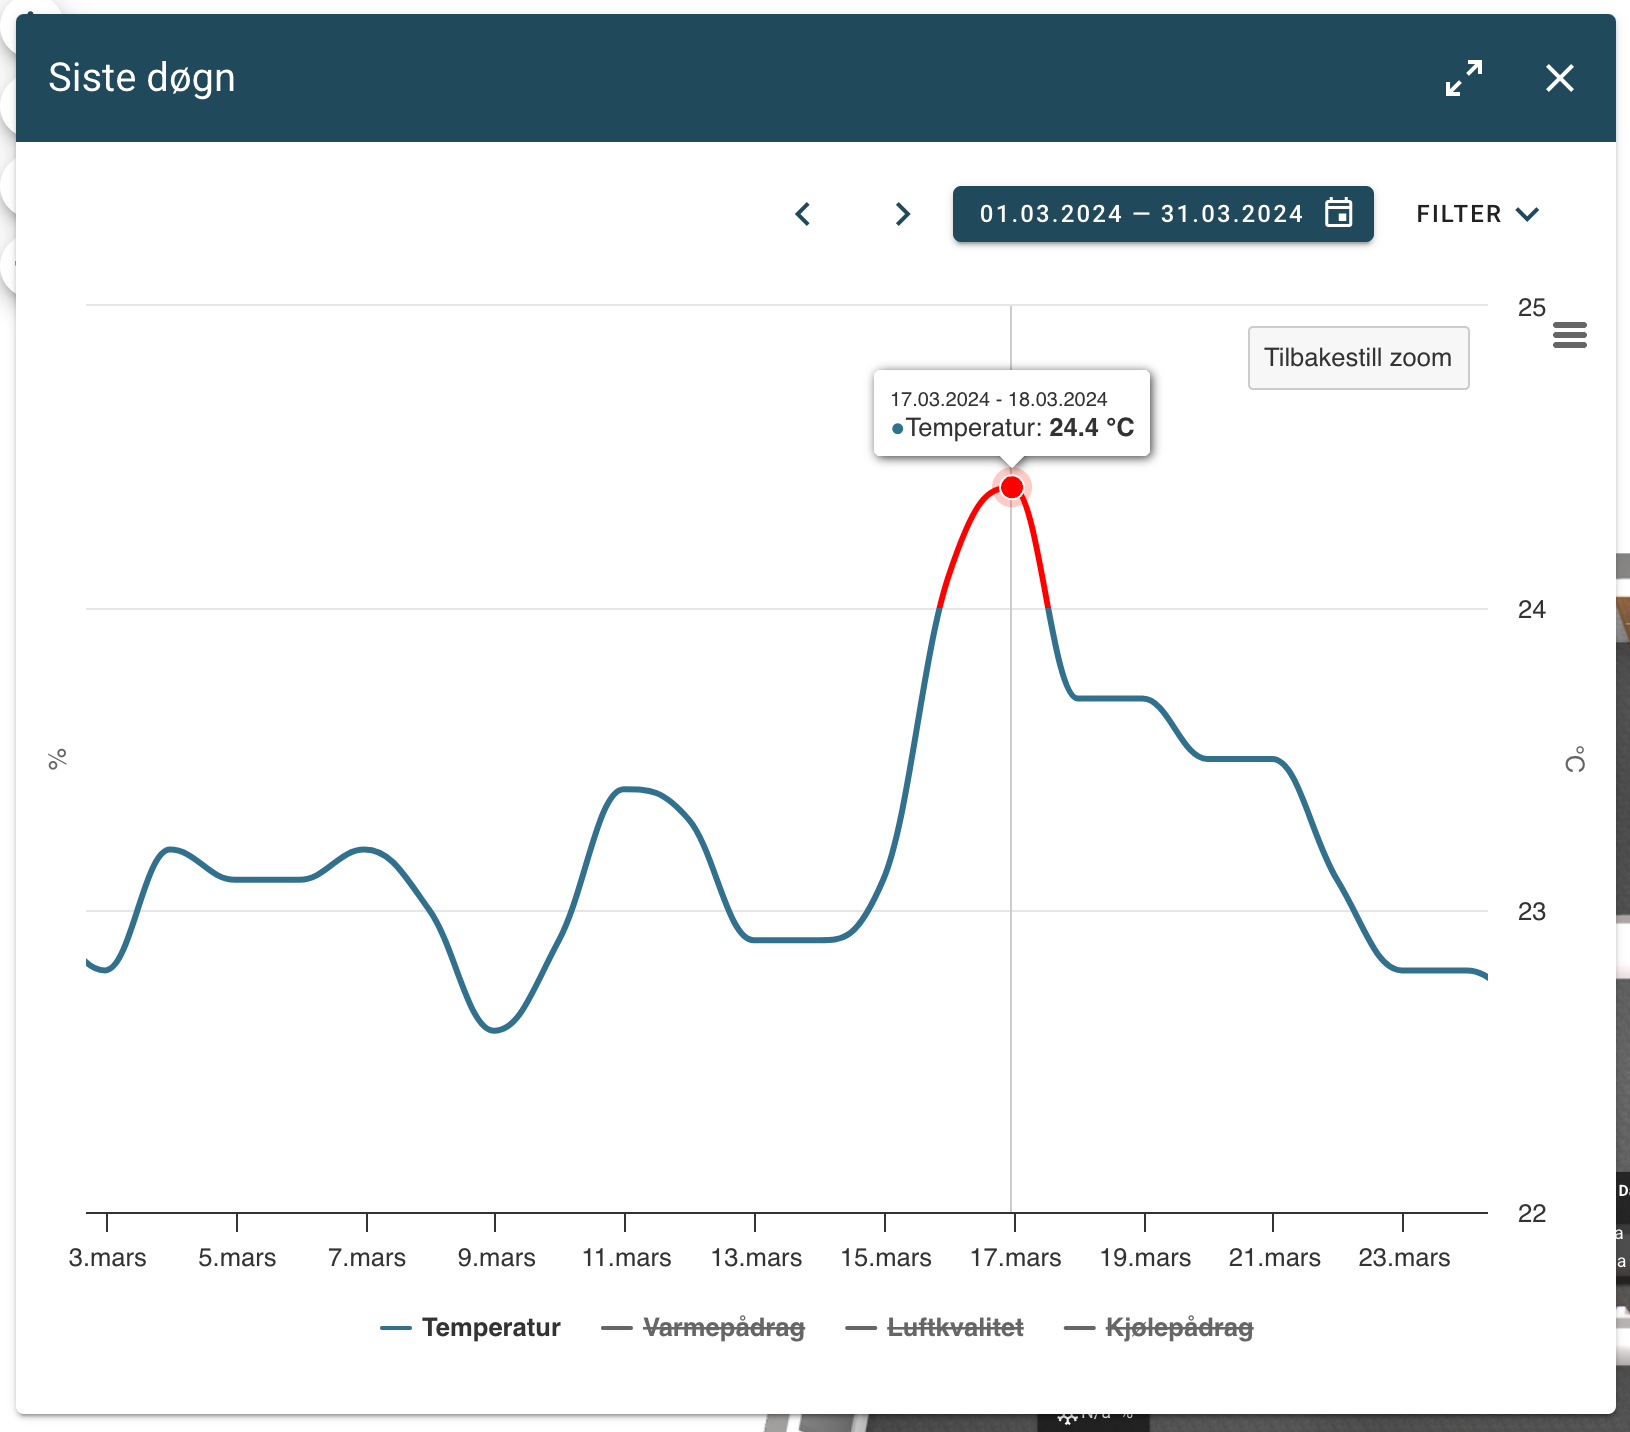Viewport: 1630px width, 1432px height.
Task: Toggle the Temperatur series in legend
Action: tap(491, 1327)
